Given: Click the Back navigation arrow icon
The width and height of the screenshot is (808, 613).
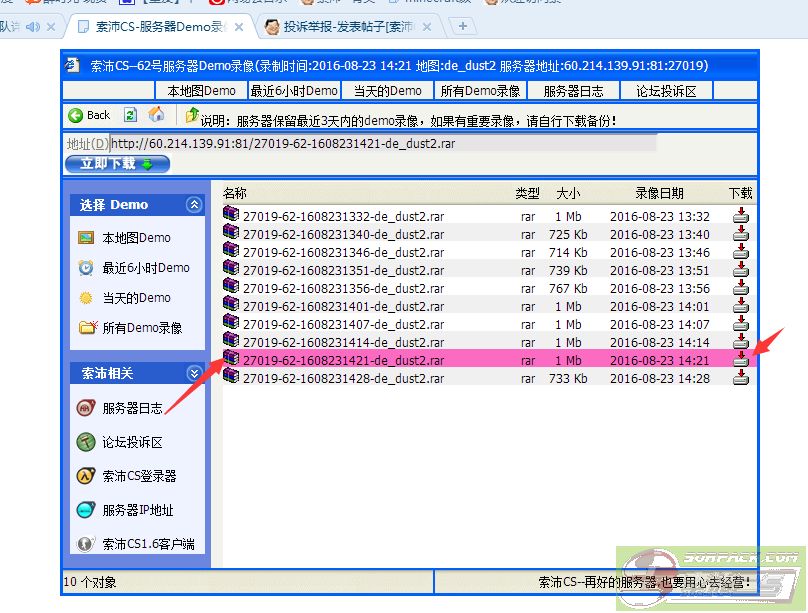Looking at the screenshot, I should click(x=75, y=115).
